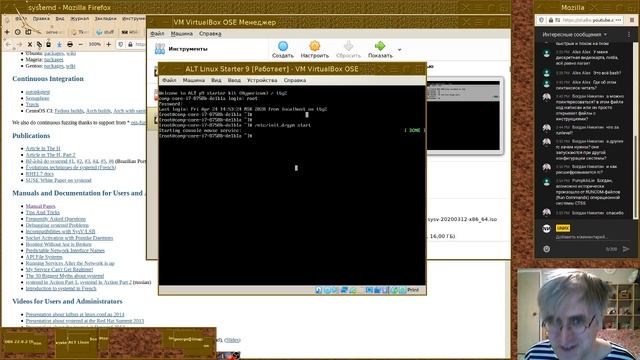Open the Правка menu in Firefox
Screen dimensions: 640x360
coord(41,18)
